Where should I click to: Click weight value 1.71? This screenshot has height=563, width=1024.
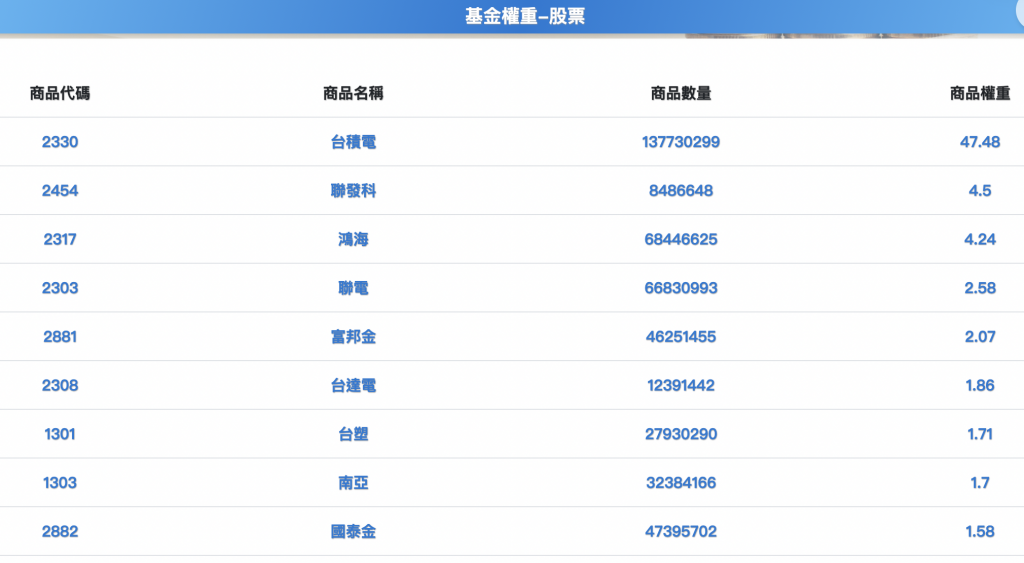(980, 434)
